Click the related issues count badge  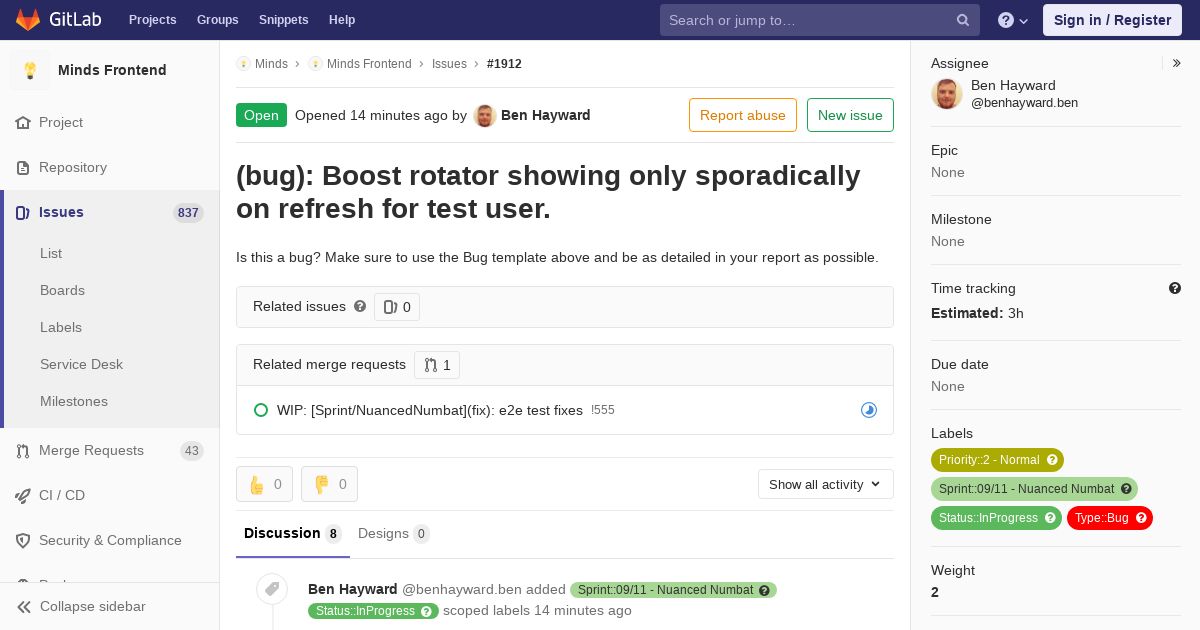[397, 307]
